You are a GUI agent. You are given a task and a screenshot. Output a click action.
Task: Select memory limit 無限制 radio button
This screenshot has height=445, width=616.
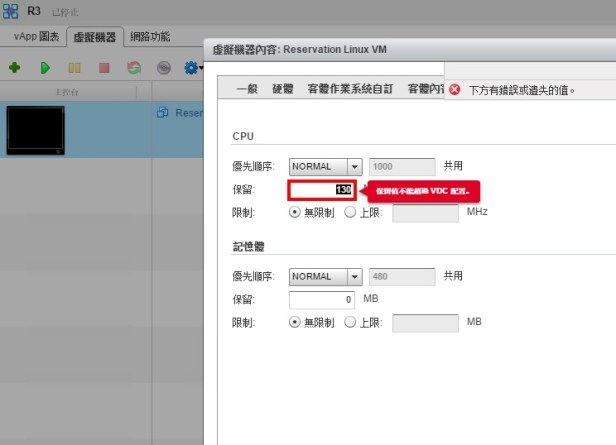click(x=295, y=322)
